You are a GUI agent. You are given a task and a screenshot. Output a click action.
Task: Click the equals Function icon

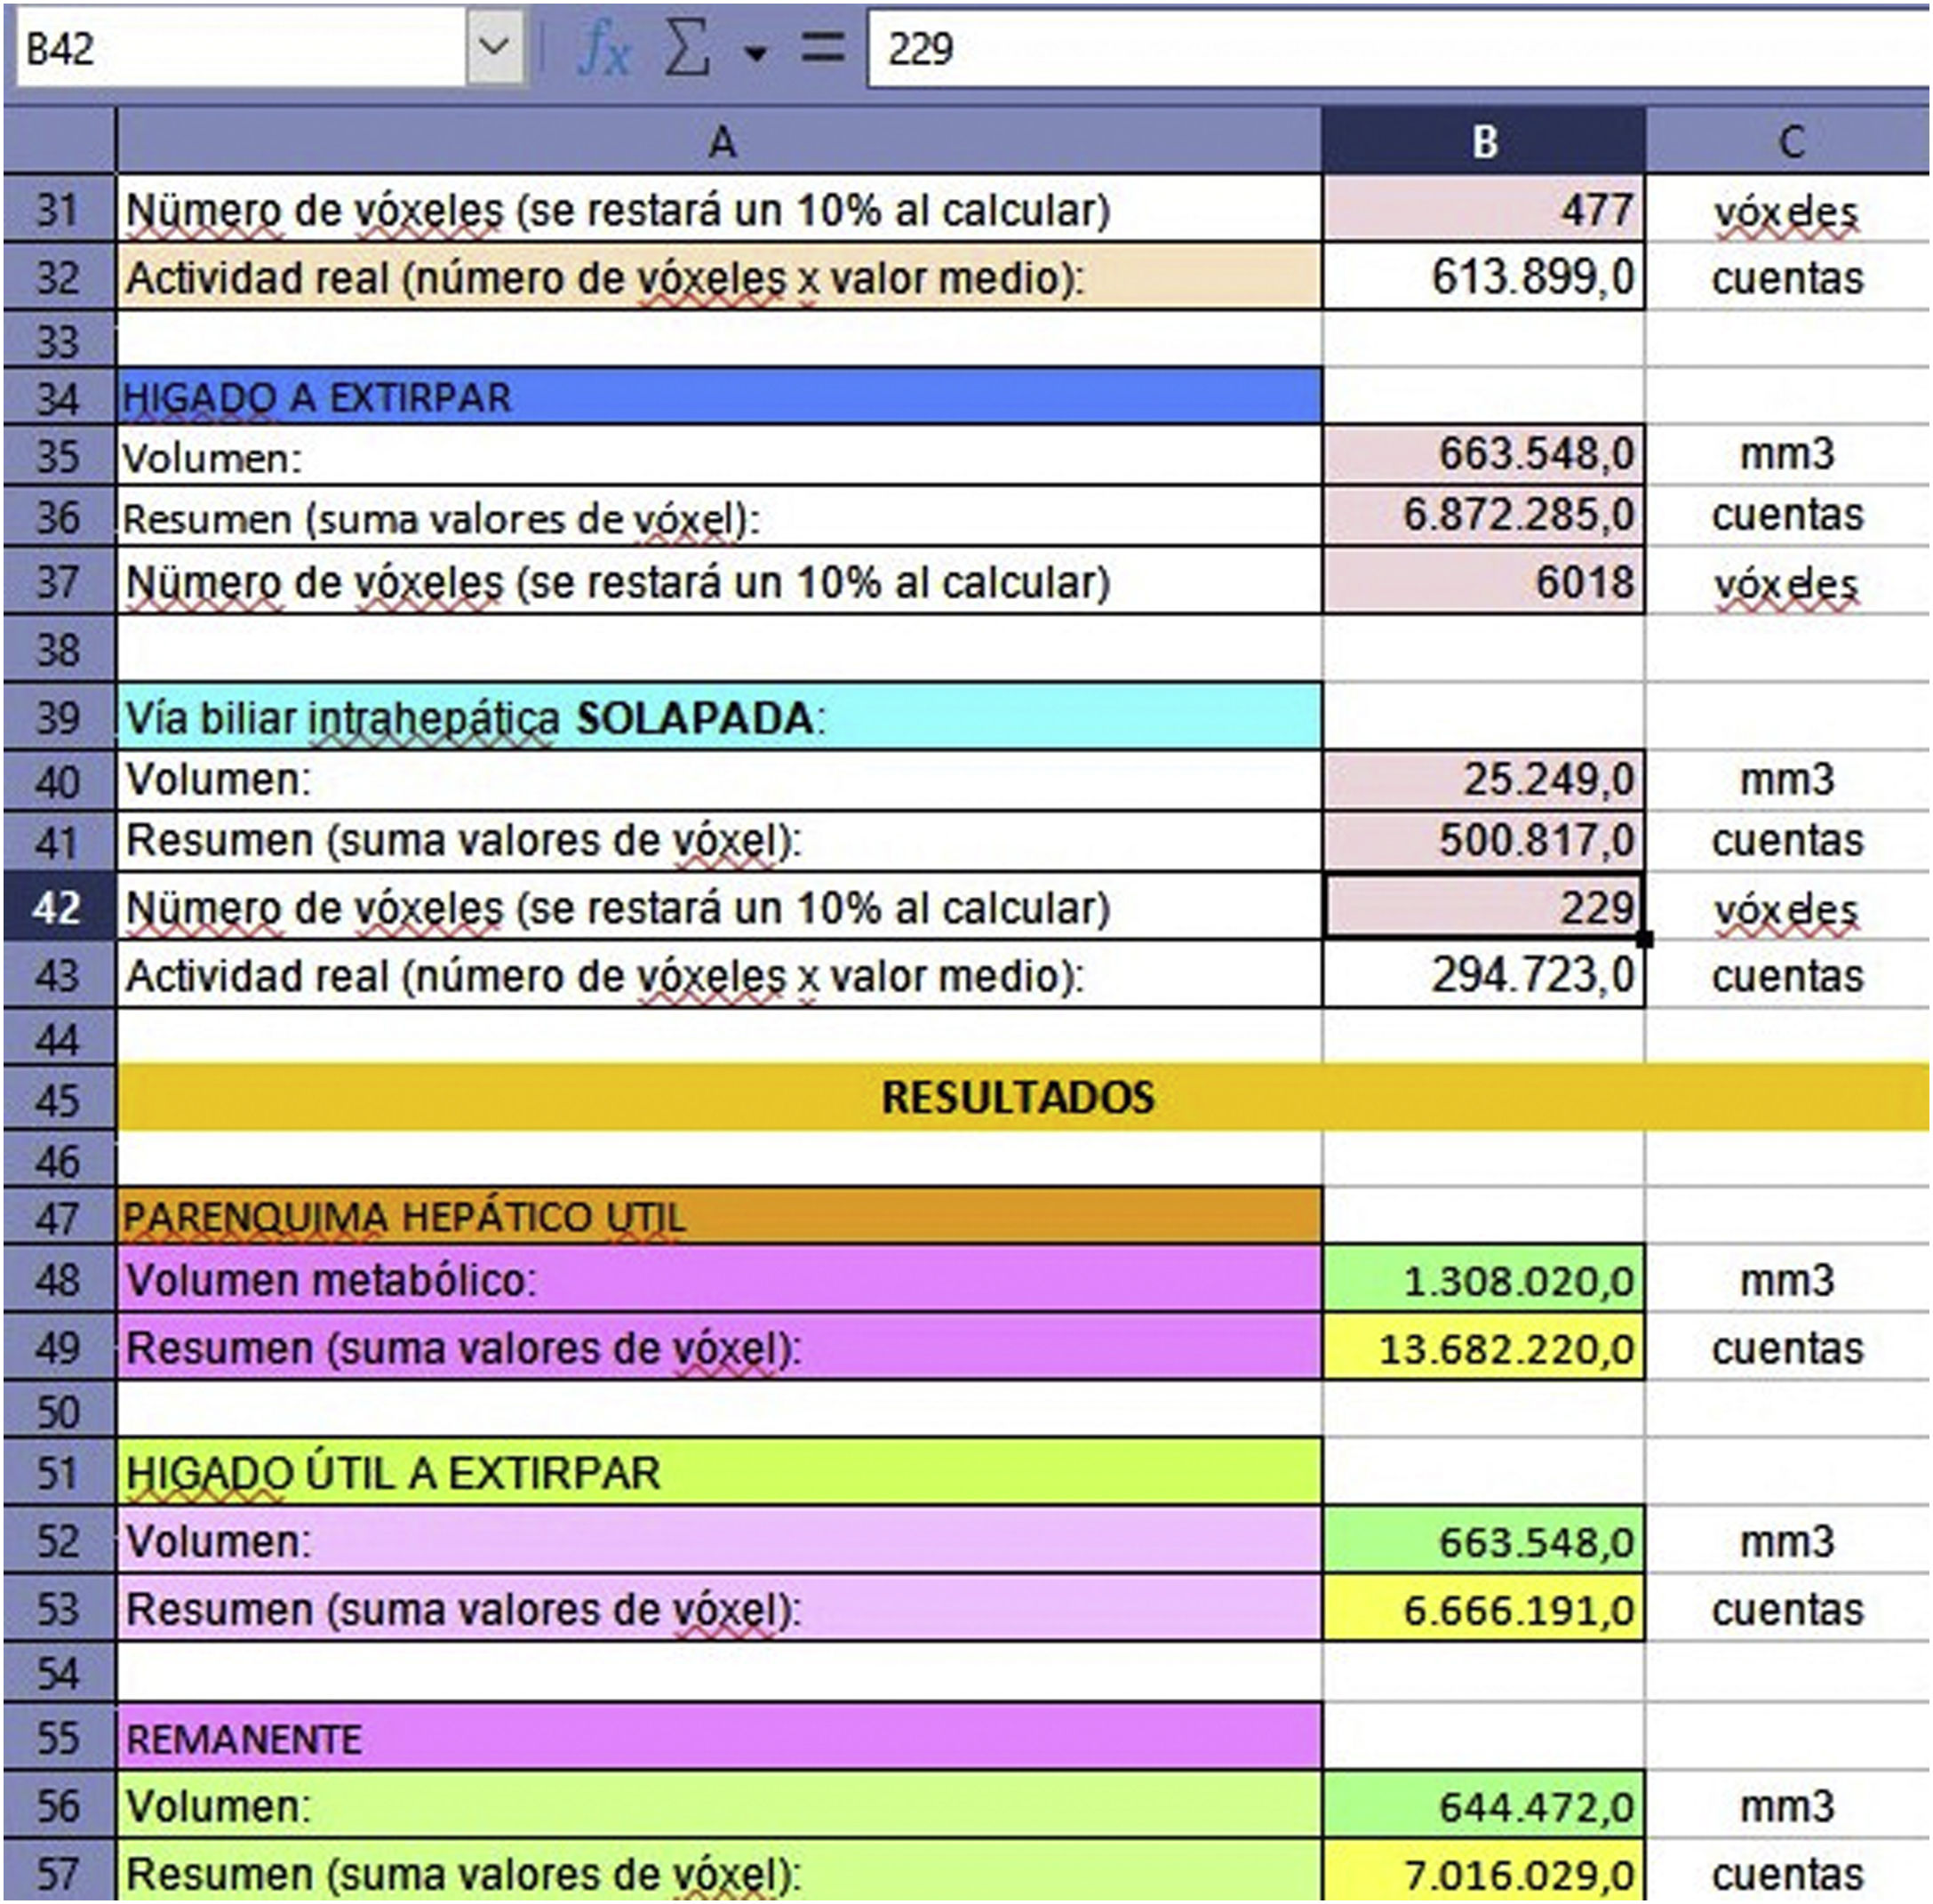(822, 49)
